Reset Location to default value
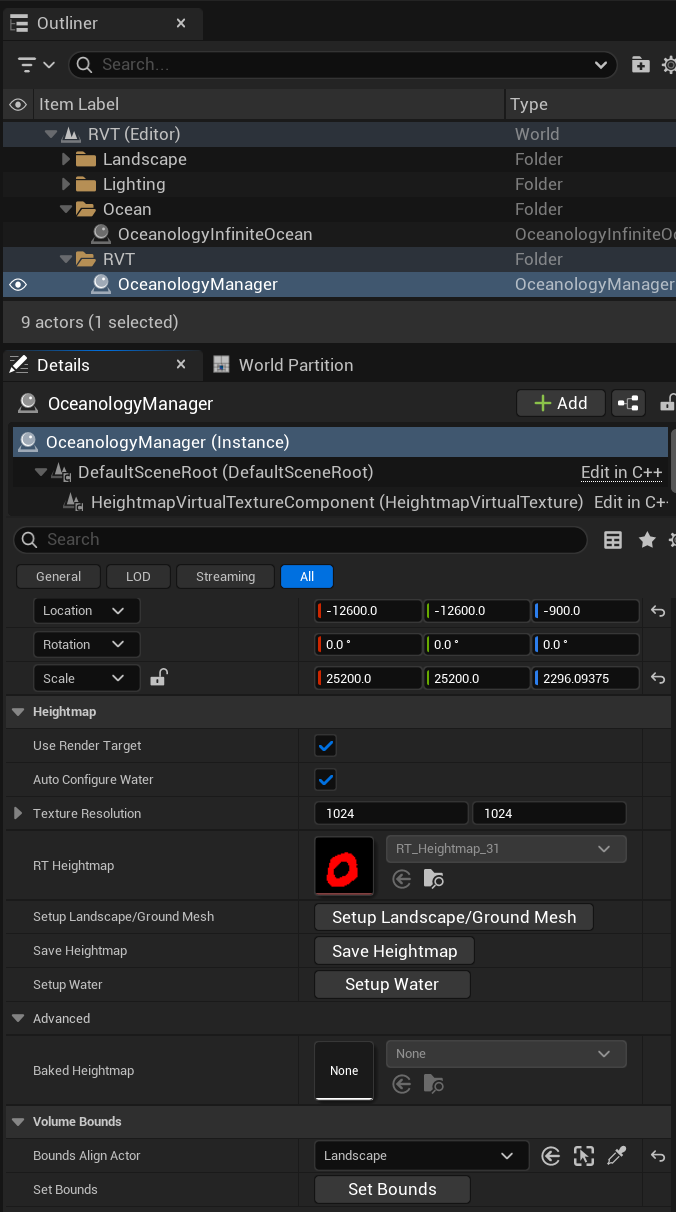The height and width of the screenshot is (1212, 676). [x=658, y=611]
